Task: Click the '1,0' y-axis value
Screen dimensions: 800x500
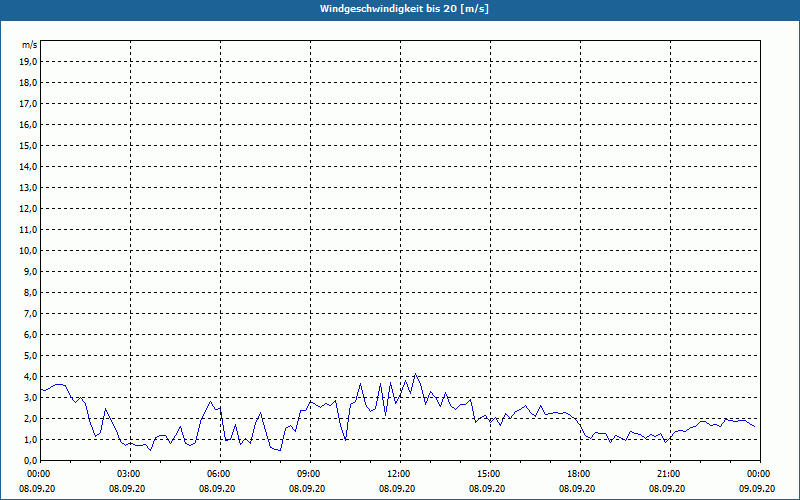Action: pyautogui.click(x=32, y=439)
